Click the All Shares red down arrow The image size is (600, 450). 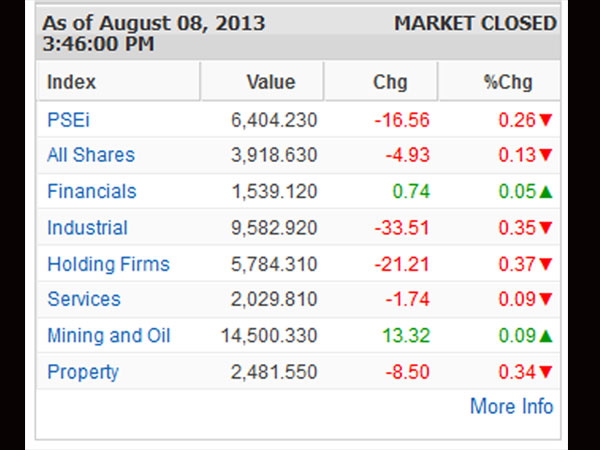(x=546, y=156)
